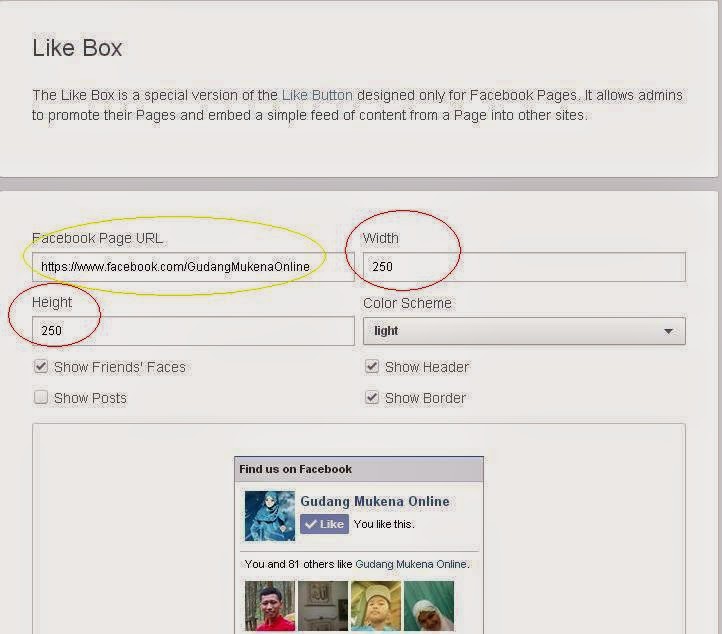Uncheck Show Friends' Faces checkbox
Screen dimensions: 722x634
coord(41,366)
